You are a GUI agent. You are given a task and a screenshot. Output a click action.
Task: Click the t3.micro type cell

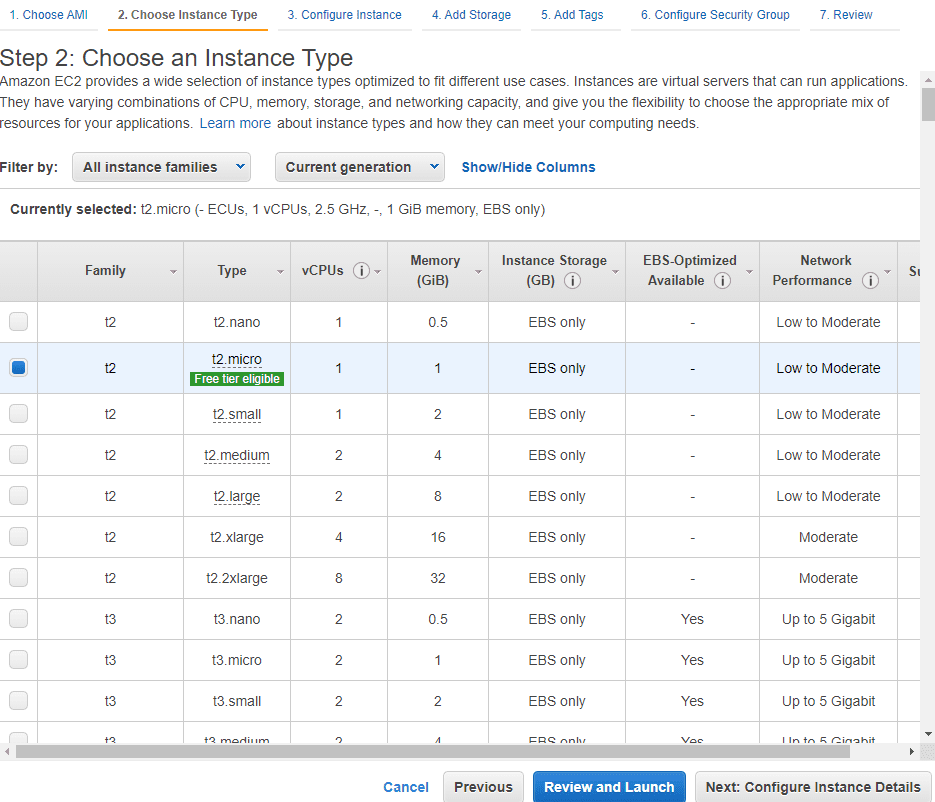[x=237, y=661]
